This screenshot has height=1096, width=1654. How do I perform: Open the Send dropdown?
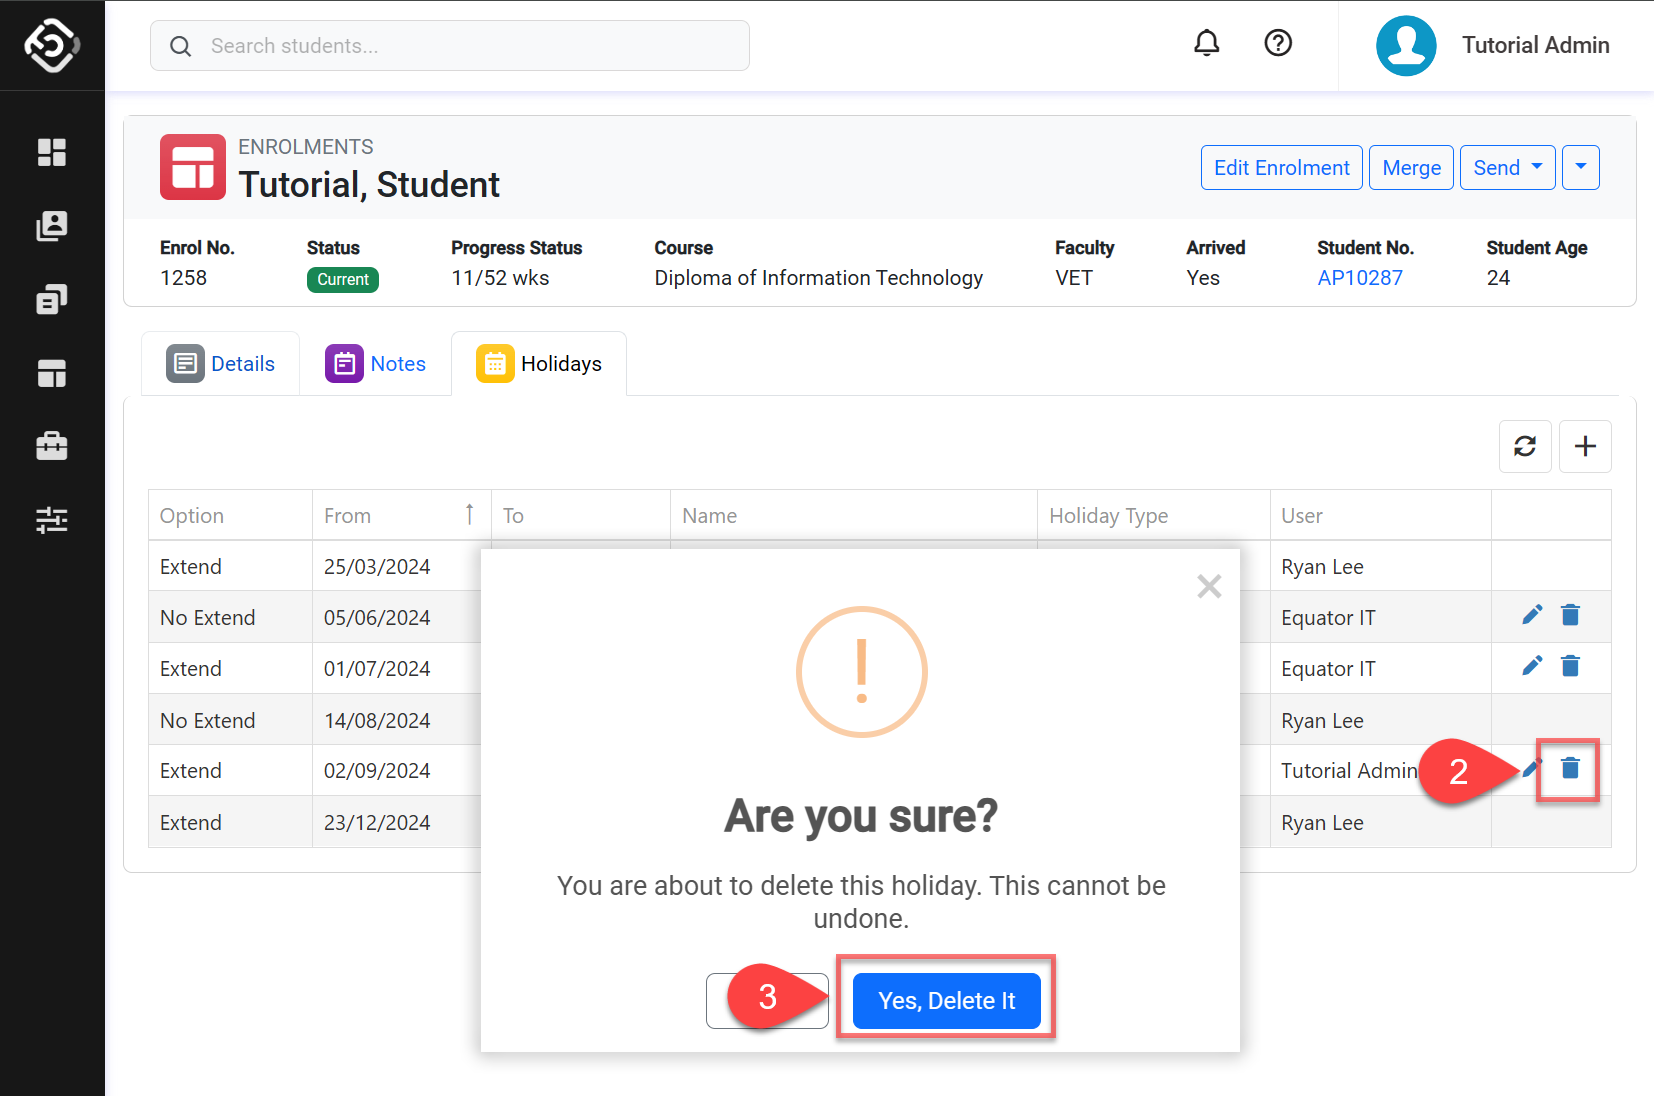(1508, 168)
